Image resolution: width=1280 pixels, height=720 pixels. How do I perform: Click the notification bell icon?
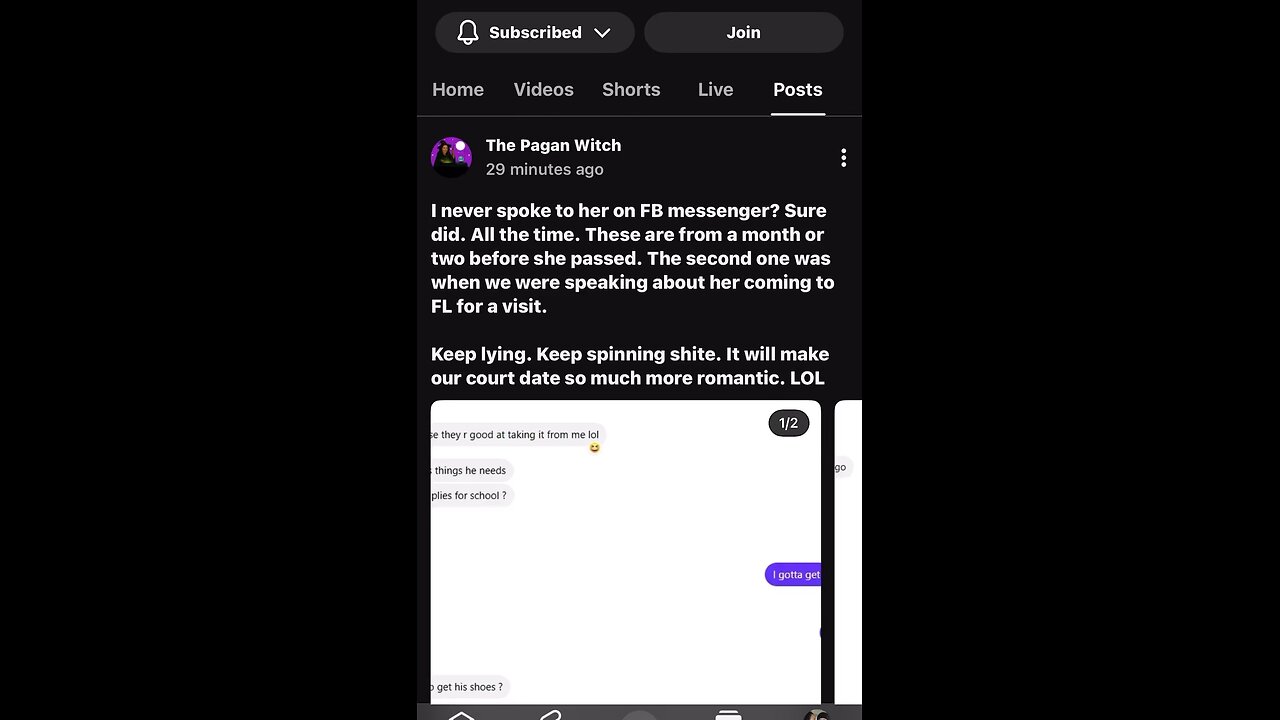pos(467,32)
